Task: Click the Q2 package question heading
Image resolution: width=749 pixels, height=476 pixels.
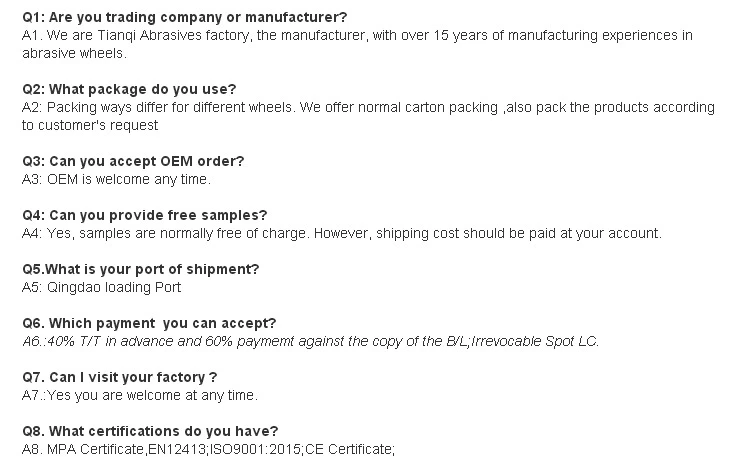Action: tap(129, 89)
